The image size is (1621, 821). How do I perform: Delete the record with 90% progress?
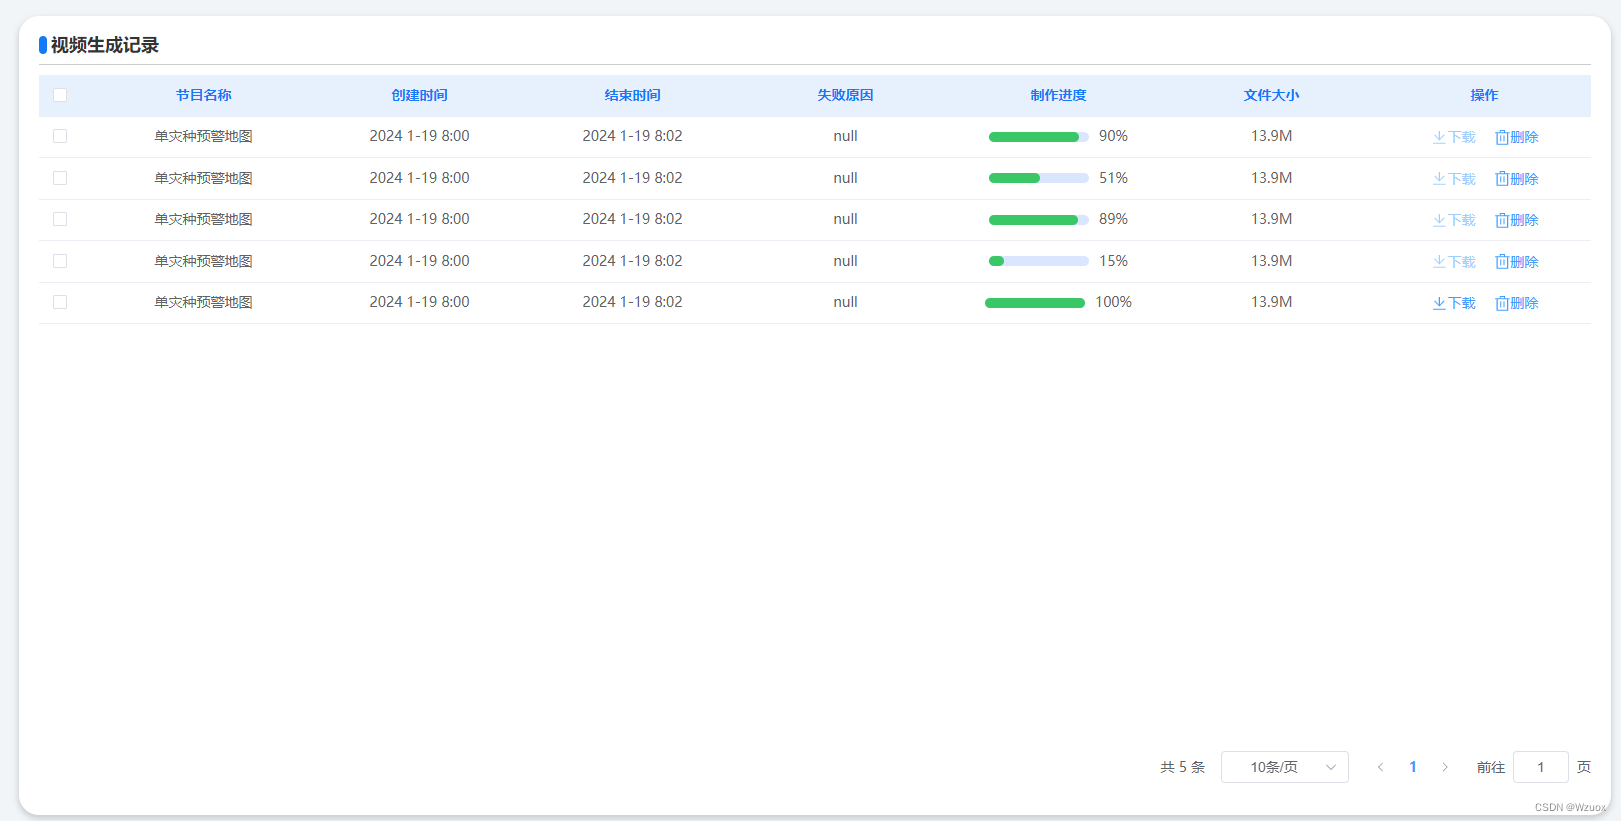point(1517,137)
